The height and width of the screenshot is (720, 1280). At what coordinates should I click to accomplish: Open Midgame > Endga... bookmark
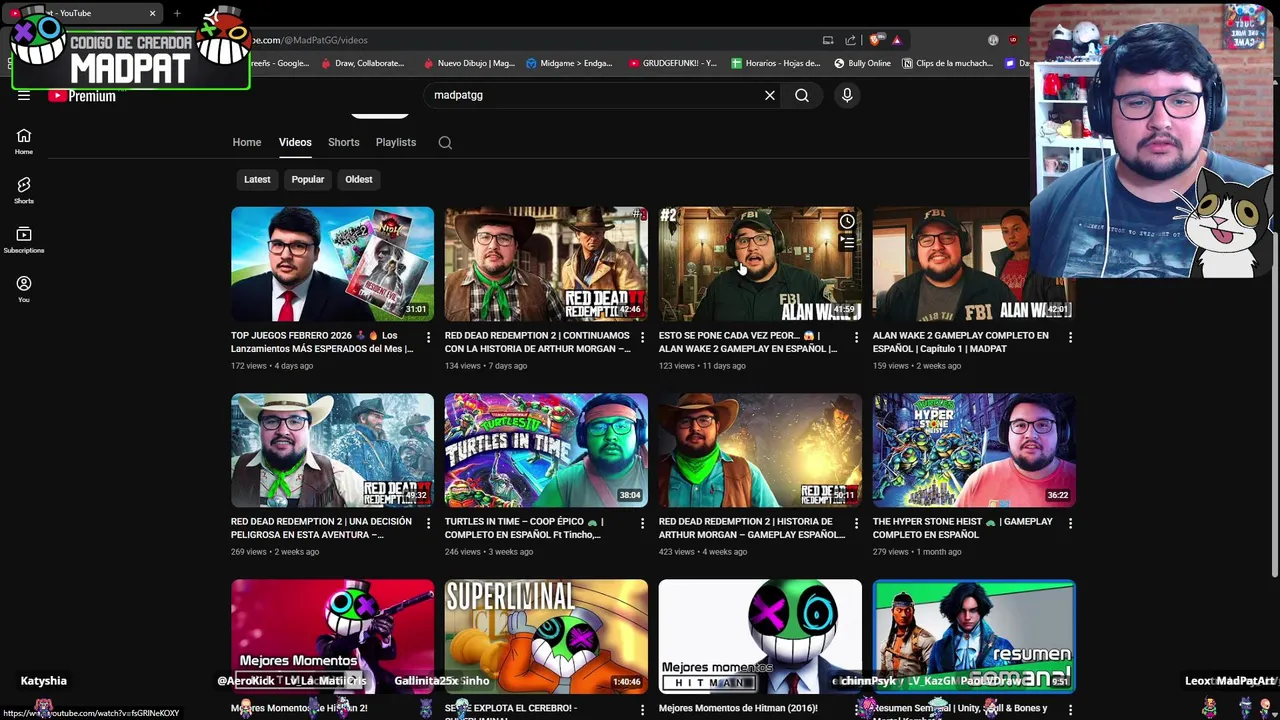point(569,63)
